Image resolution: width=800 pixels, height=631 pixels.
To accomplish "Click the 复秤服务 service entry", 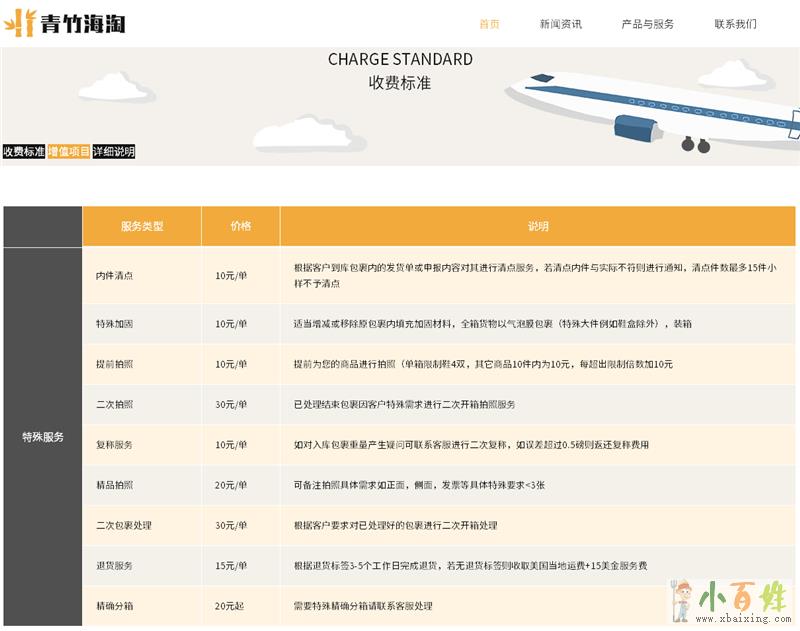I will click(x=114, y=445).
